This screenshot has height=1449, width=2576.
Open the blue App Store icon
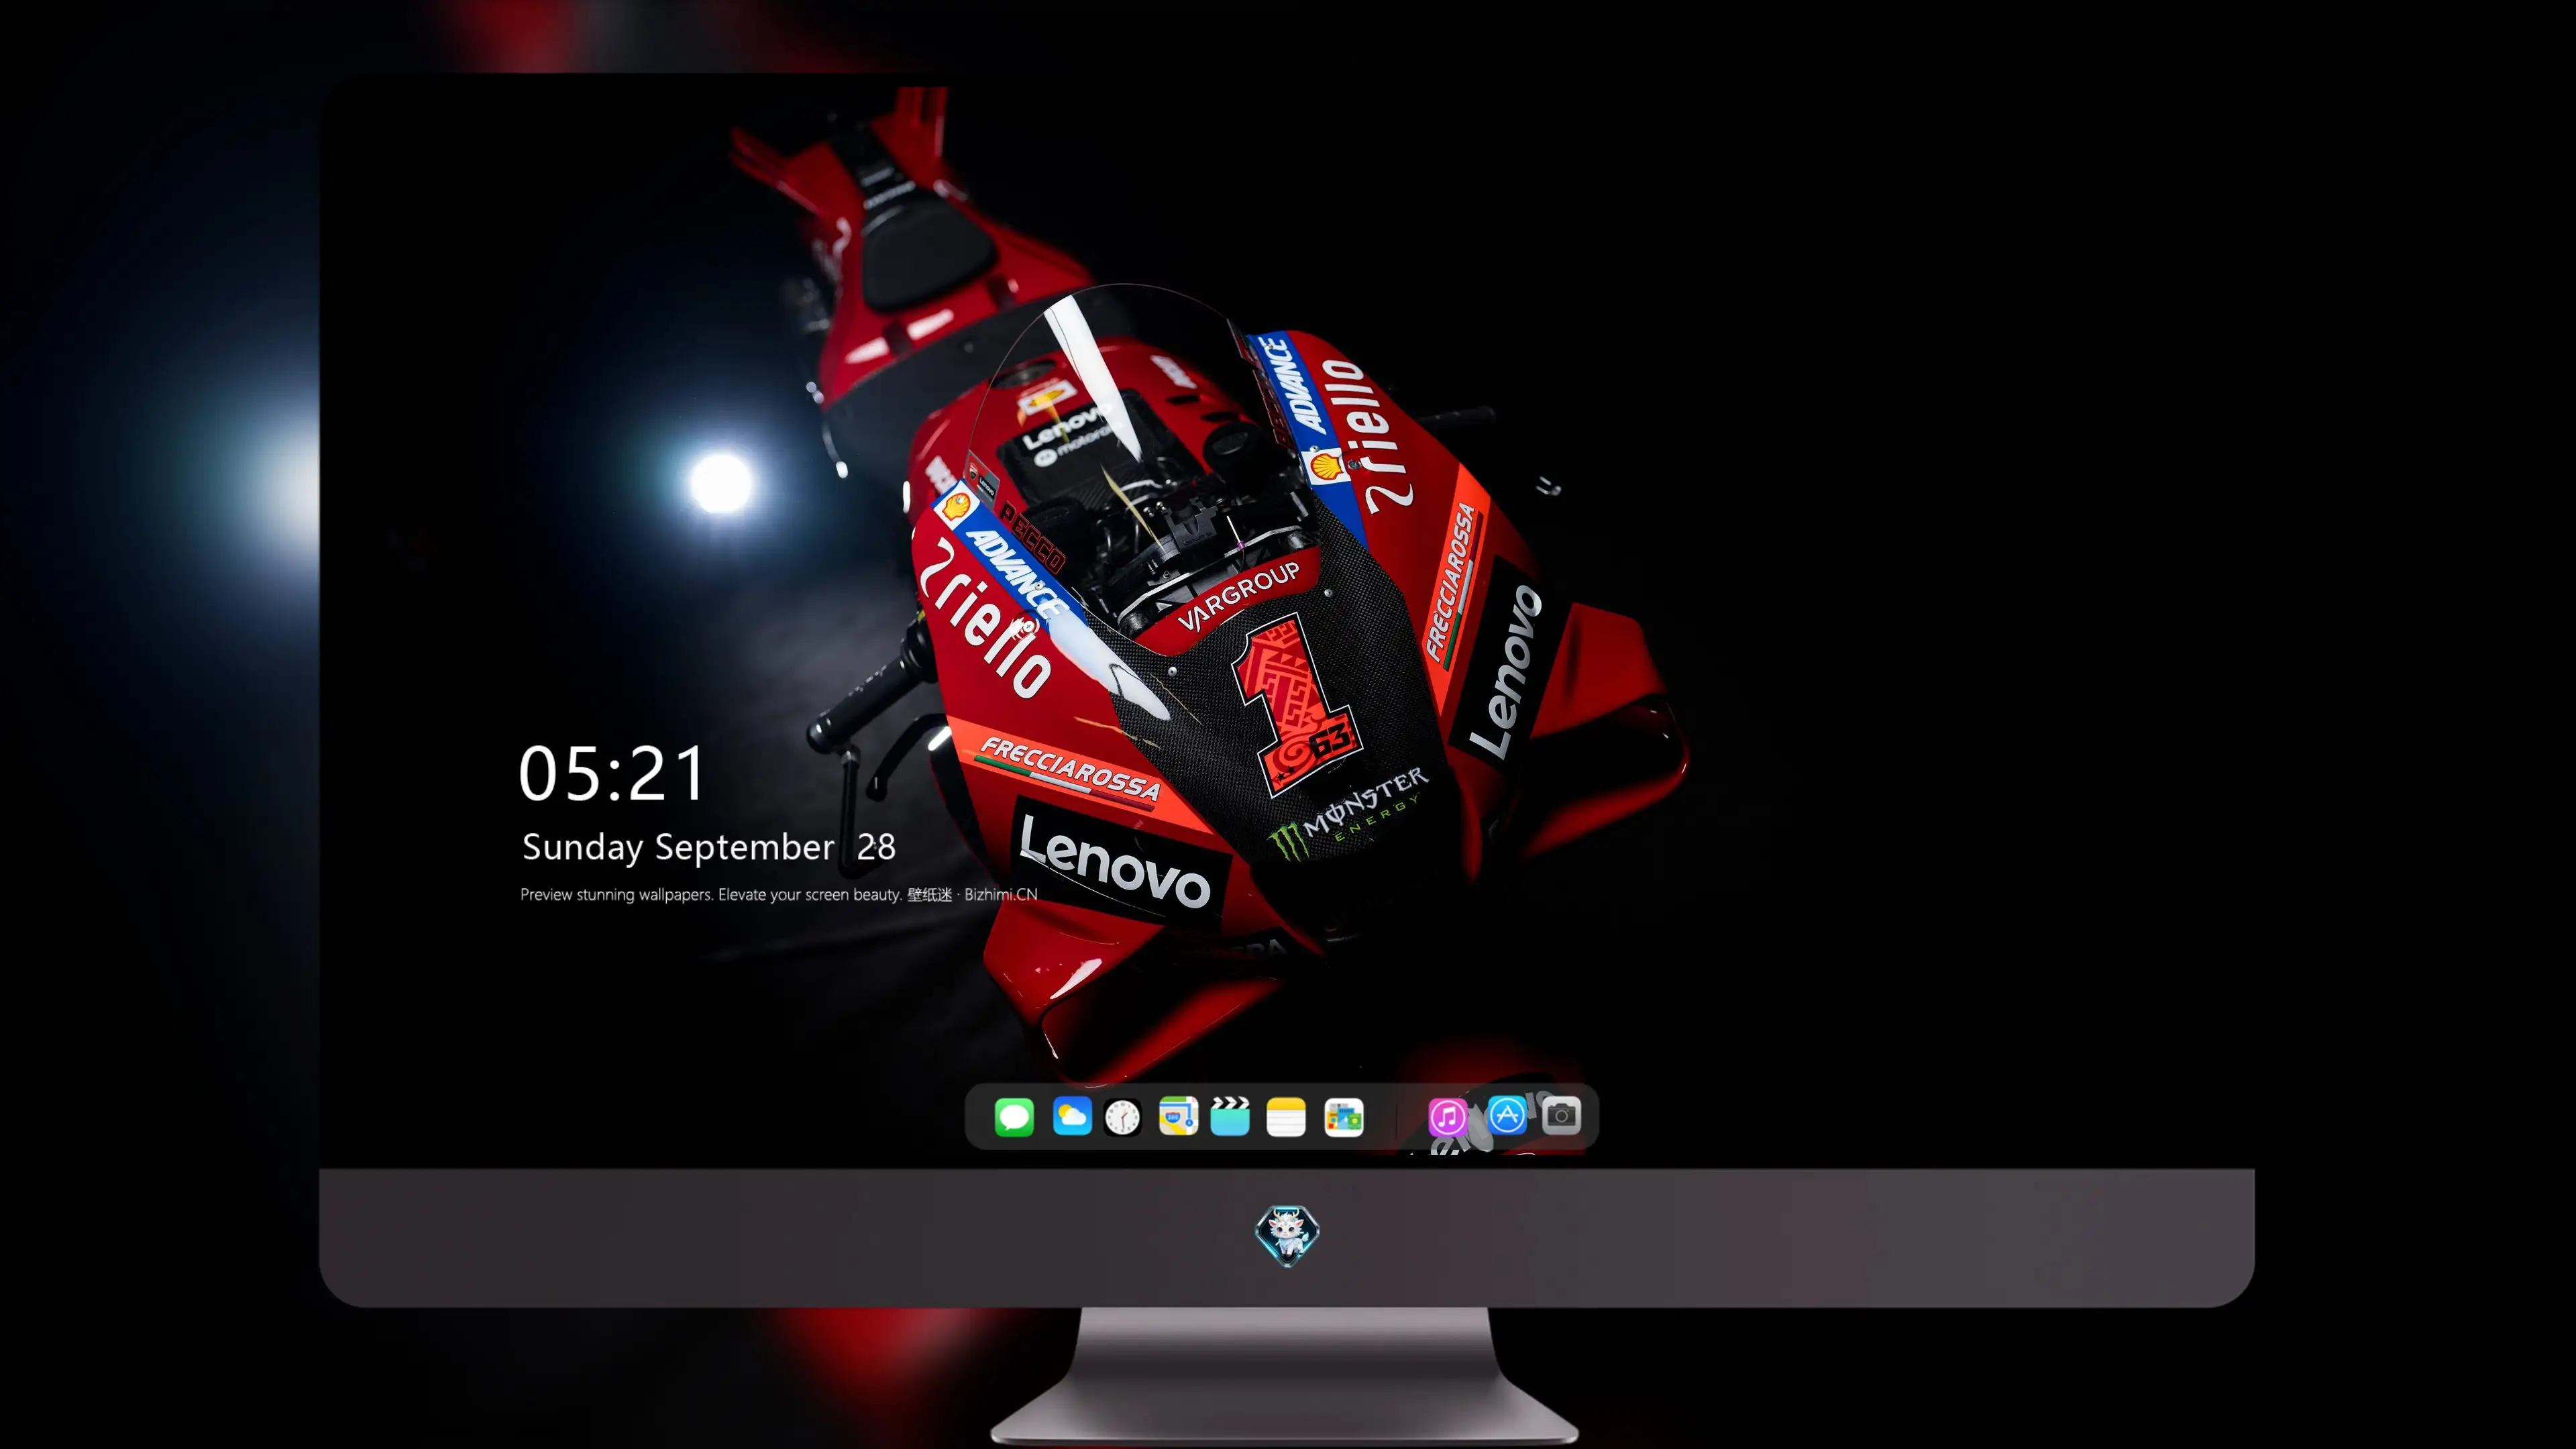1507,1115
